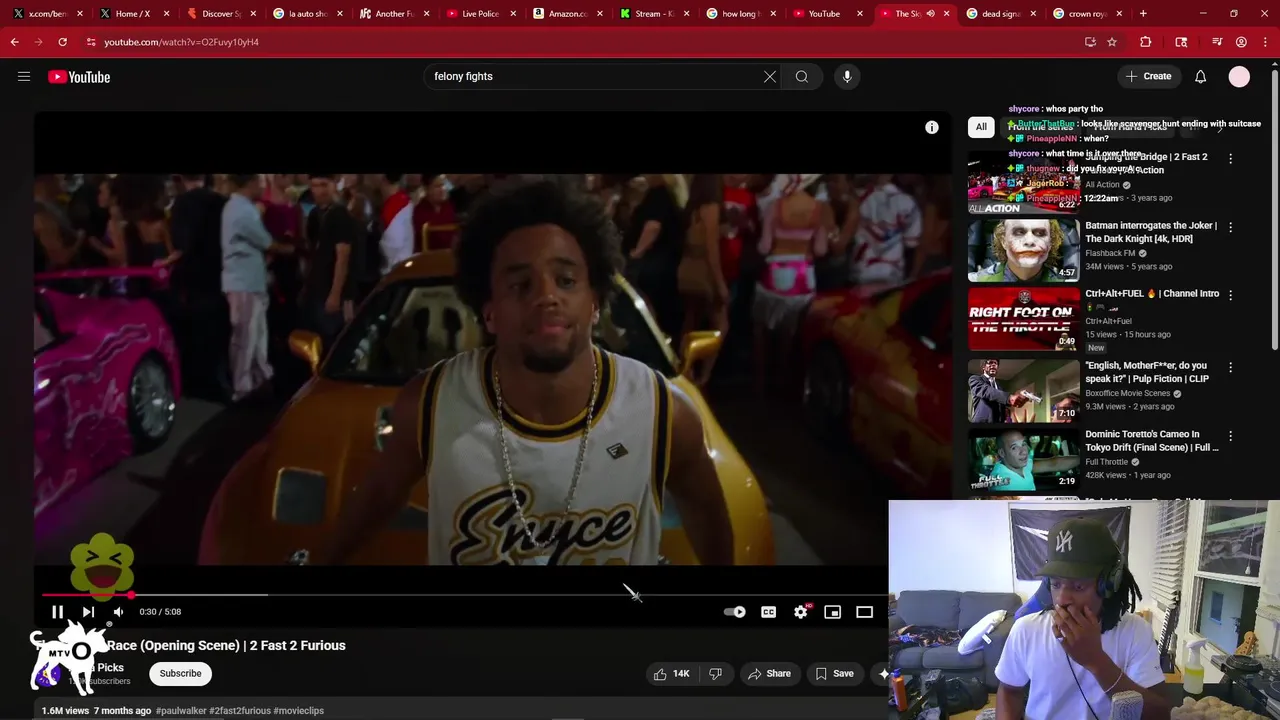Click the #moviecllips hashtag
Viewport: 1280px width, 720px height.
tap(298, 710)
